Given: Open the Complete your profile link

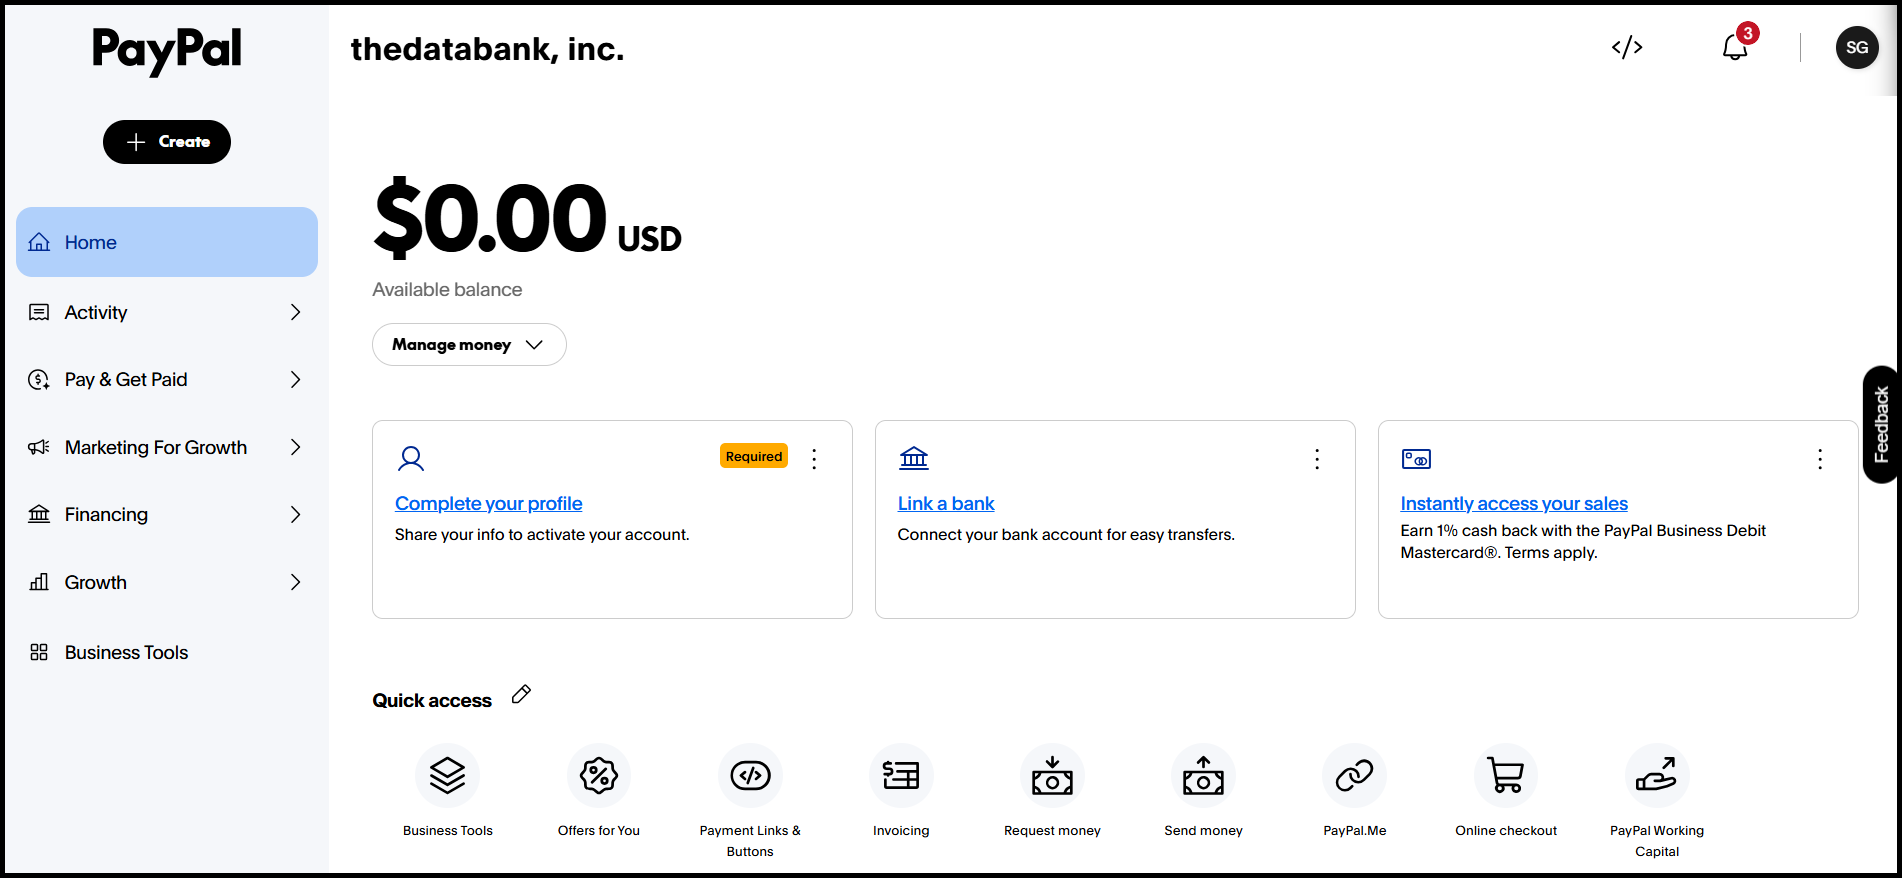Looking at the screenshot, I should tap(488, 503).
